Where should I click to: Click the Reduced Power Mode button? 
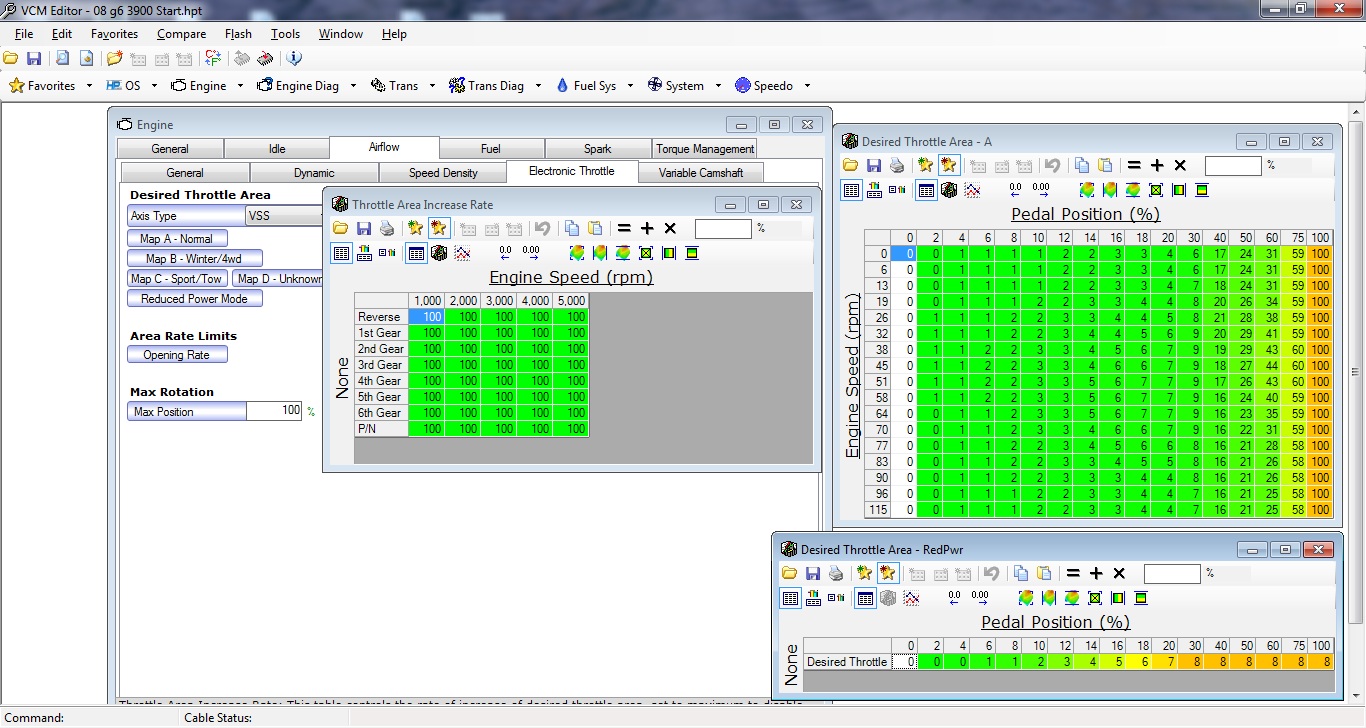pyautogui.click(x=194, y=299)
